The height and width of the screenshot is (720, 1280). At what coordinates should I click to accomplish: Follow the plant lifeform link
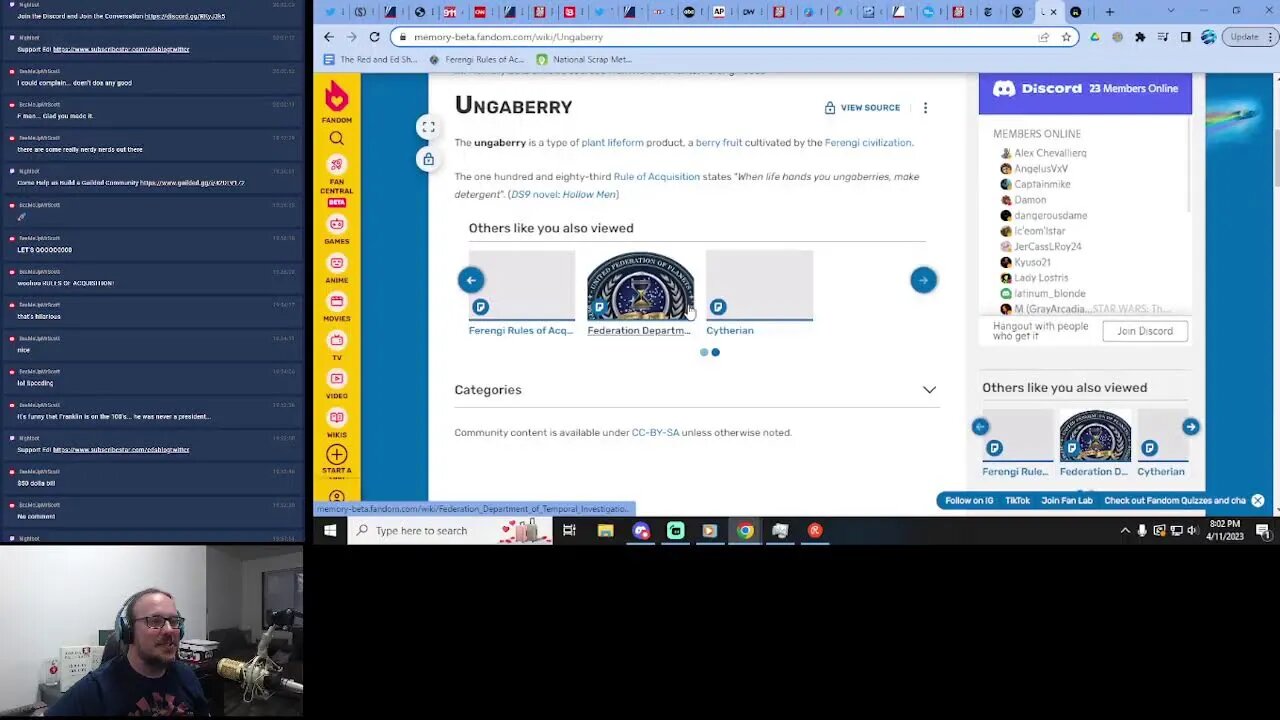pos(612,143)
